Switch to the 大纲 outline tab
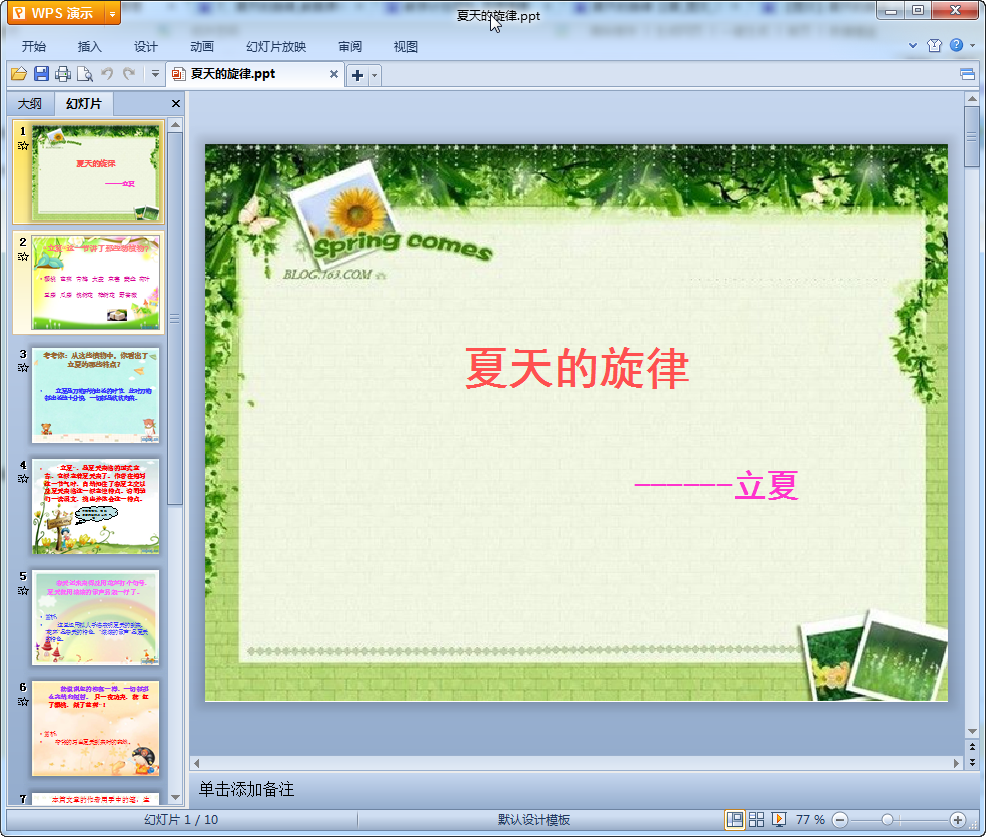Screen dimensions: 986x837 [x=30, y=104]
